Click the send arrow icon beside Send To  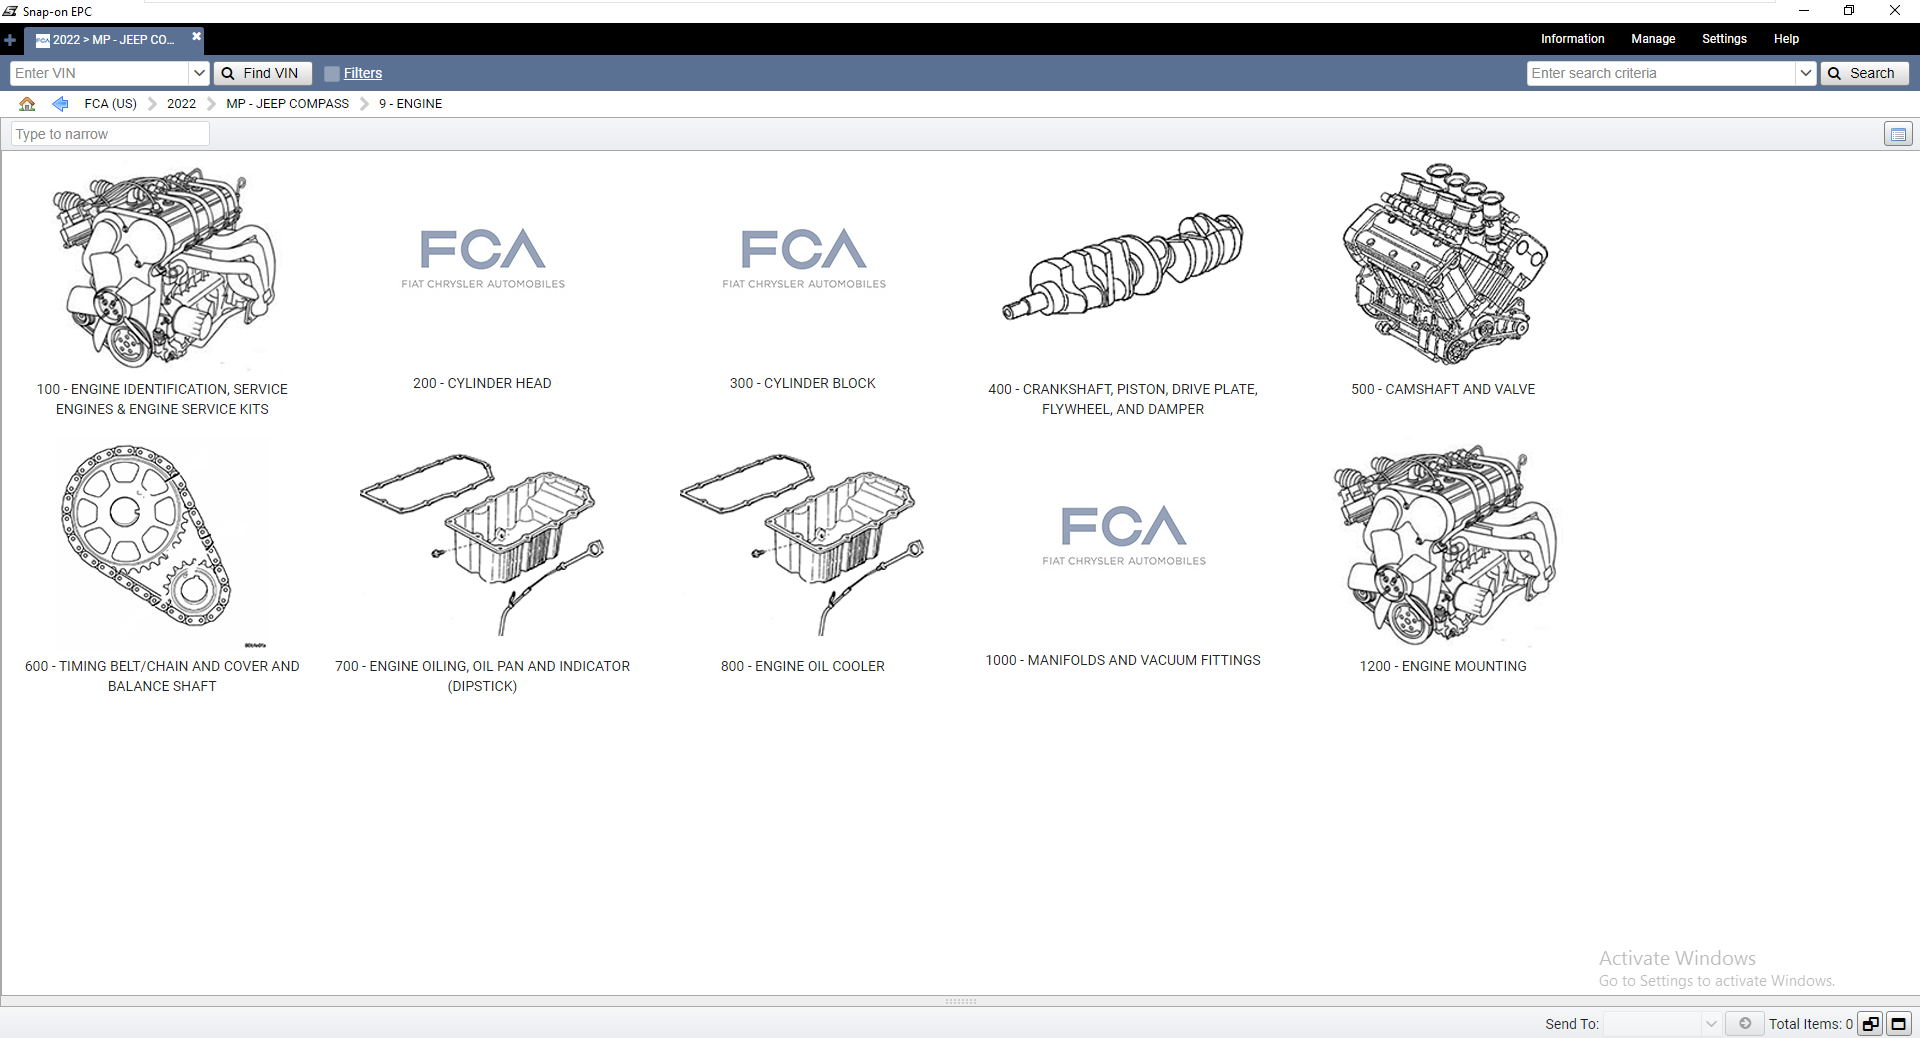click(x=1745, y=1023)
